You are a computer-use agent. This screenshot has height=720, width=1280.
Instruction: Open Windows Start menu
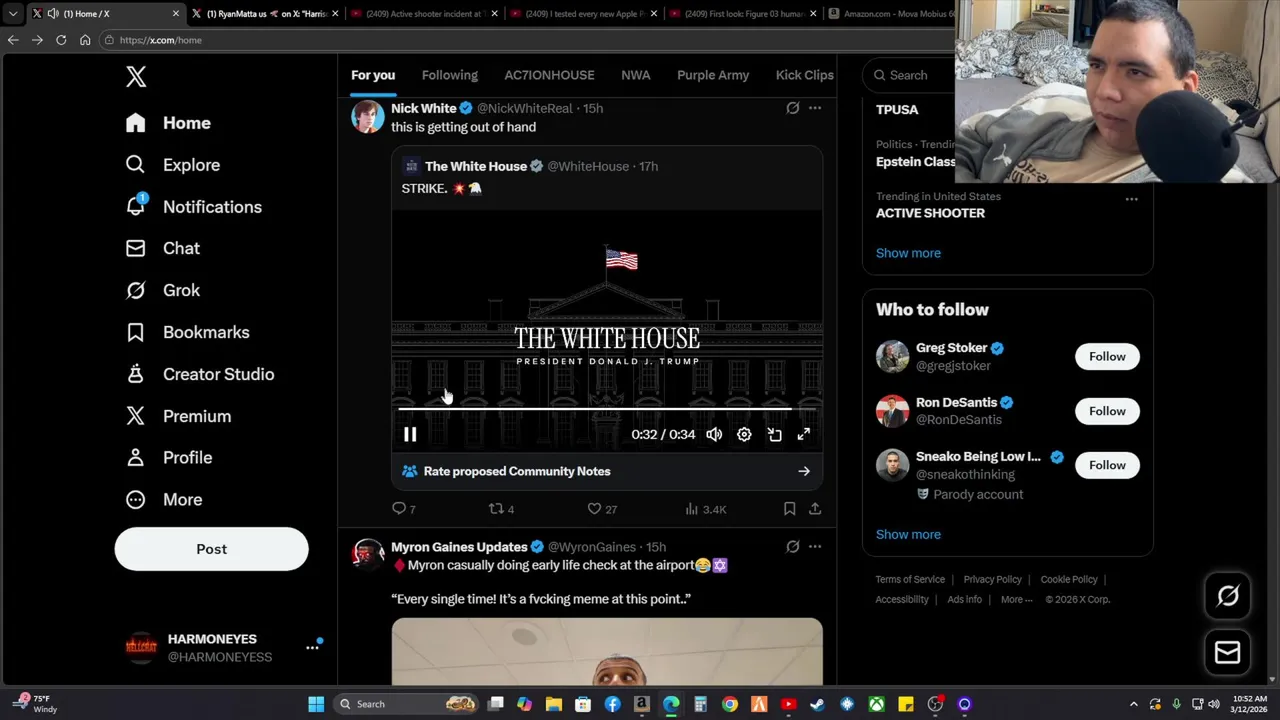coord(316,704)
